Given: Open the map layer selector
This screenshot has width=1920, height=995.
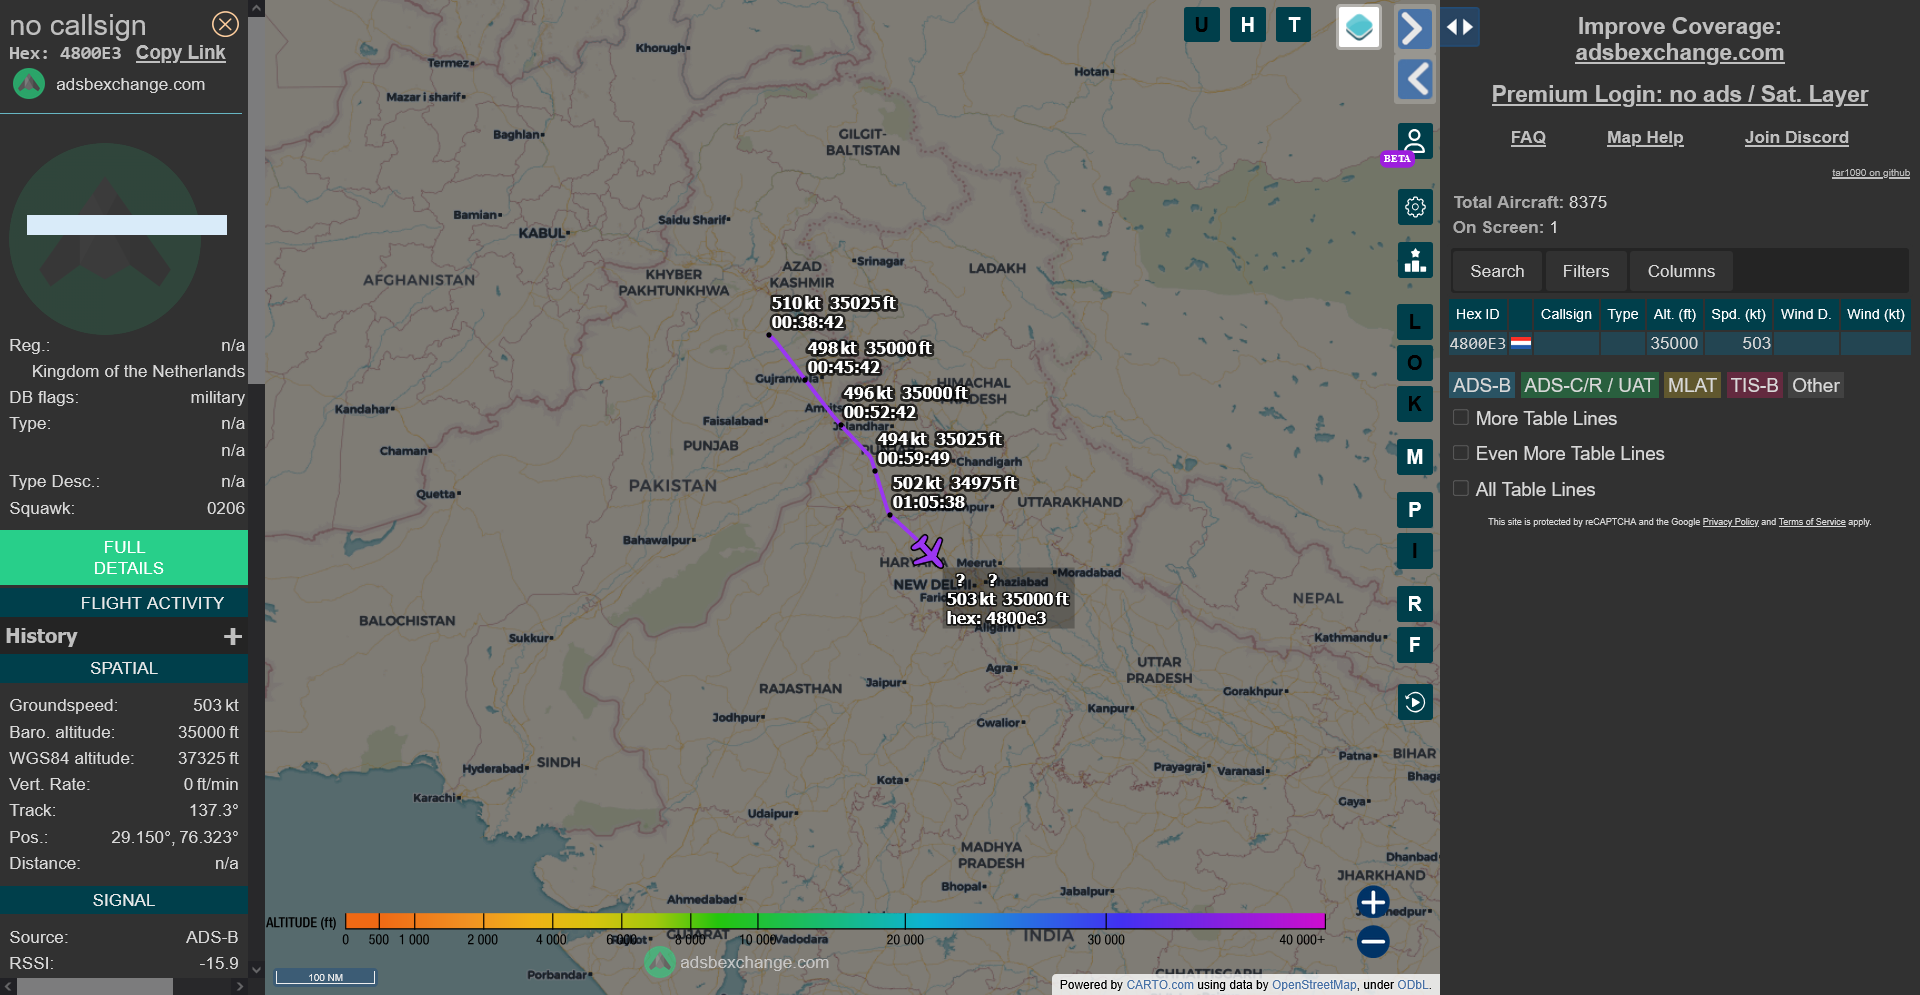Looking at the screenshot, I should 1359,27.
